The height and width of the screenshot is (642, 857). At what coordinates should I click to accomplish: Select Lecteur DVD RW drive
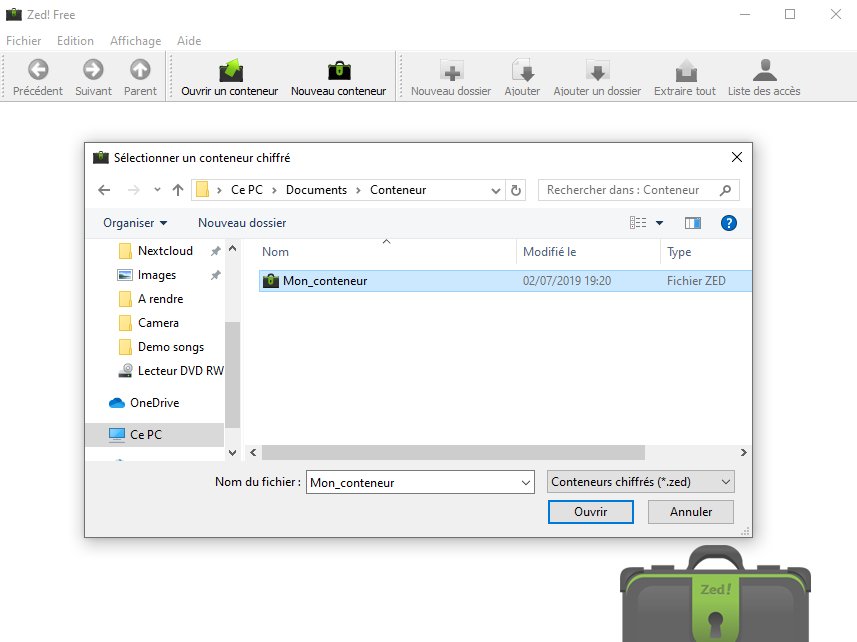pyautogui.click(x=171, y=371)
